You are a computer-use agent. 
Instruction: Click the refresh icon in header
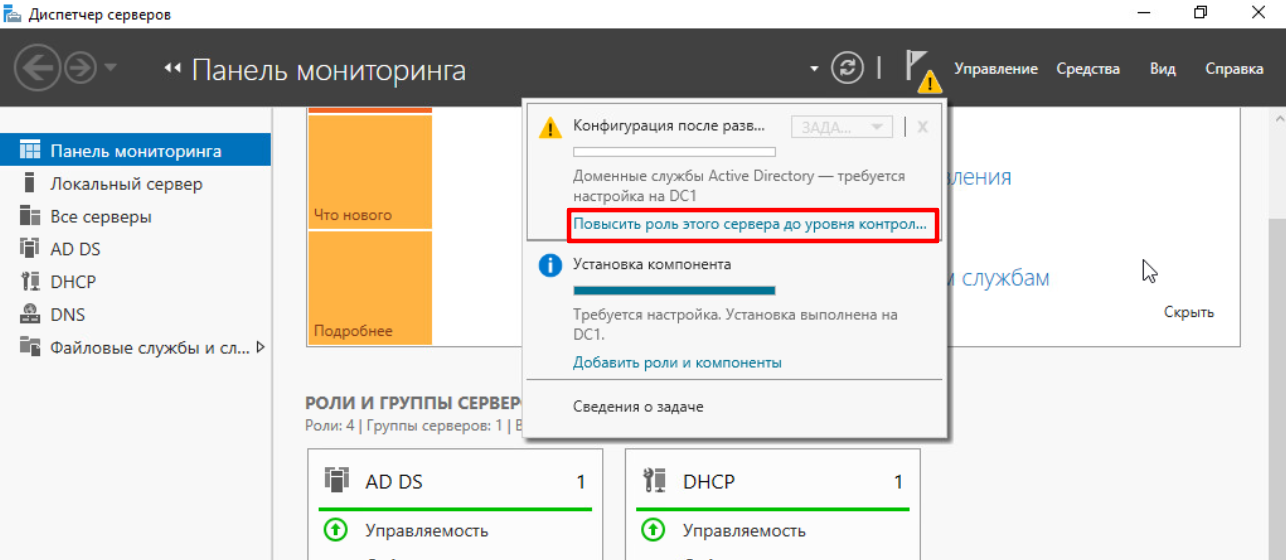point(848,68)
